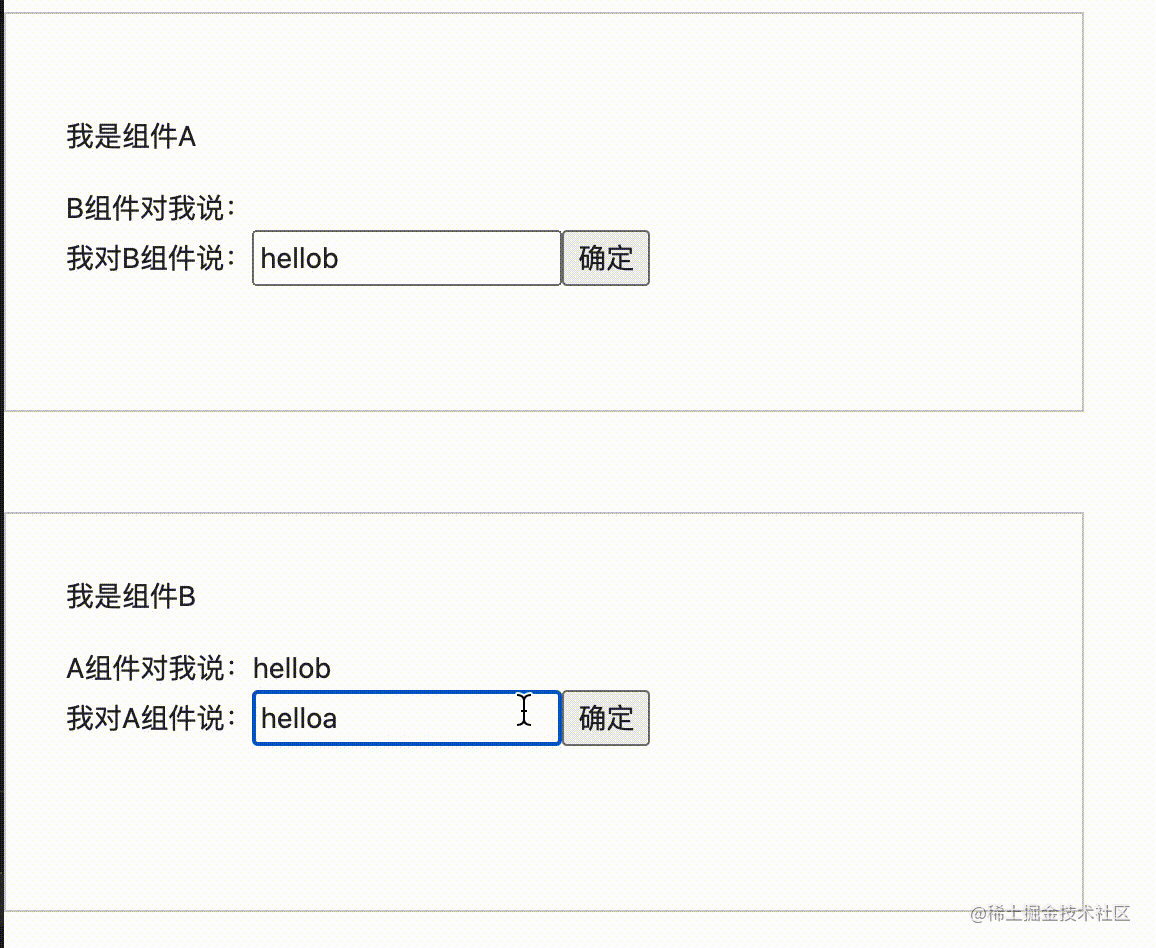Viewport: 1156px width, 948px height.
Task: Click the 稀土掘金技术社区 watermark
Action: pyautogui.click(x=1050, y=913)
